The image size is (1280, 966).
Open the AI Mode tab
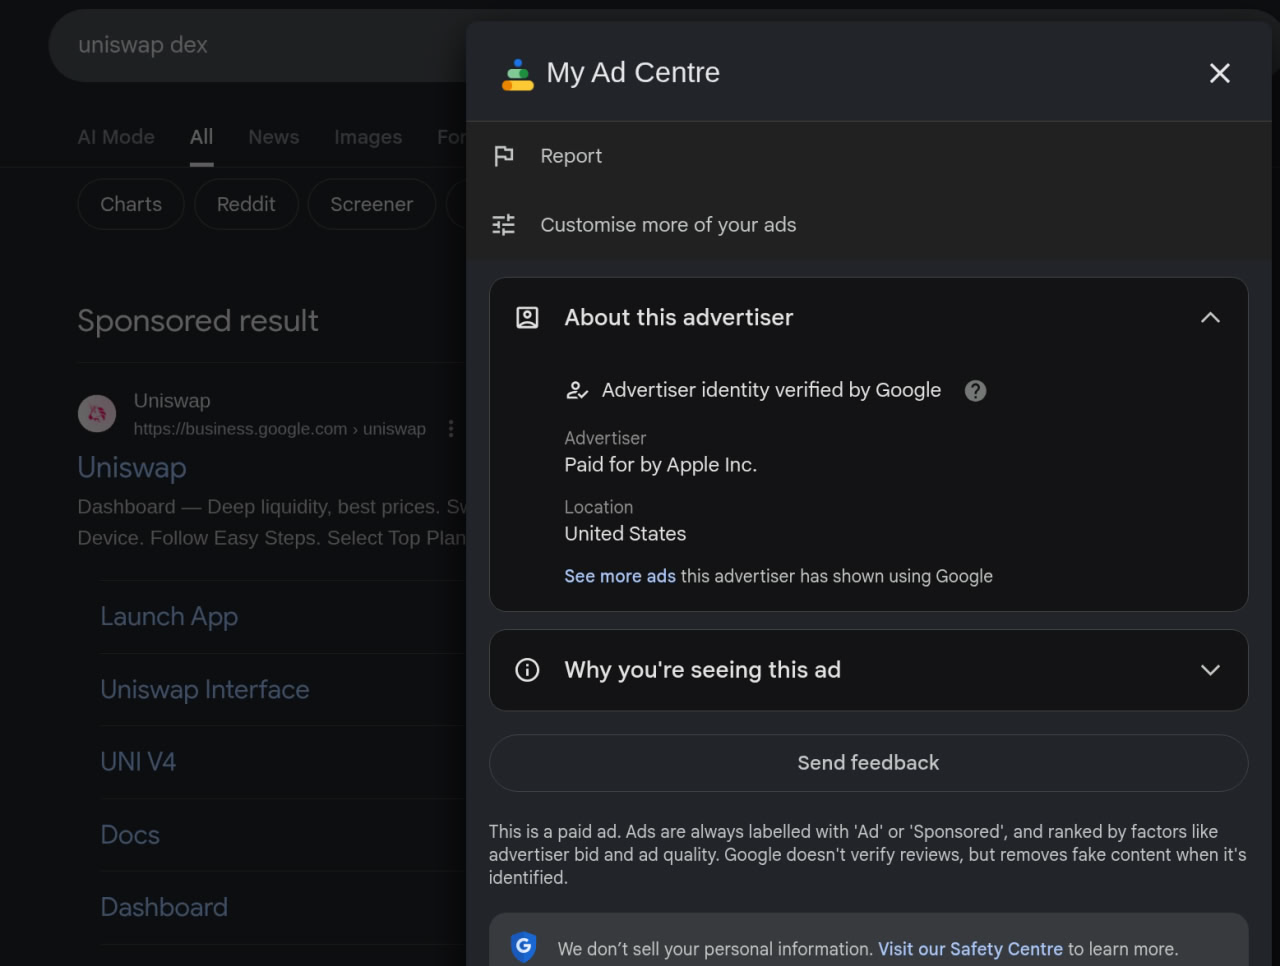(116, 137)
